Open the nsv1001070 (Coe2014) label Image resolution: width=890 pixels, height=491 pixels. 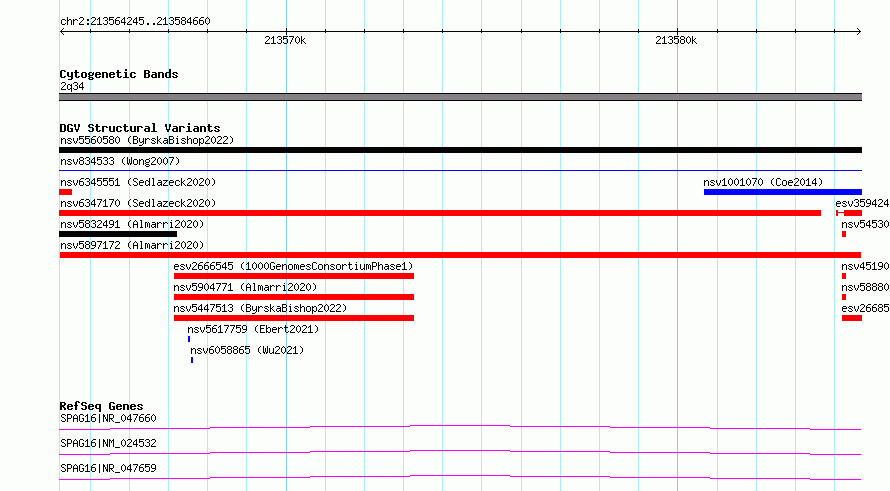(x=763, y=182)
